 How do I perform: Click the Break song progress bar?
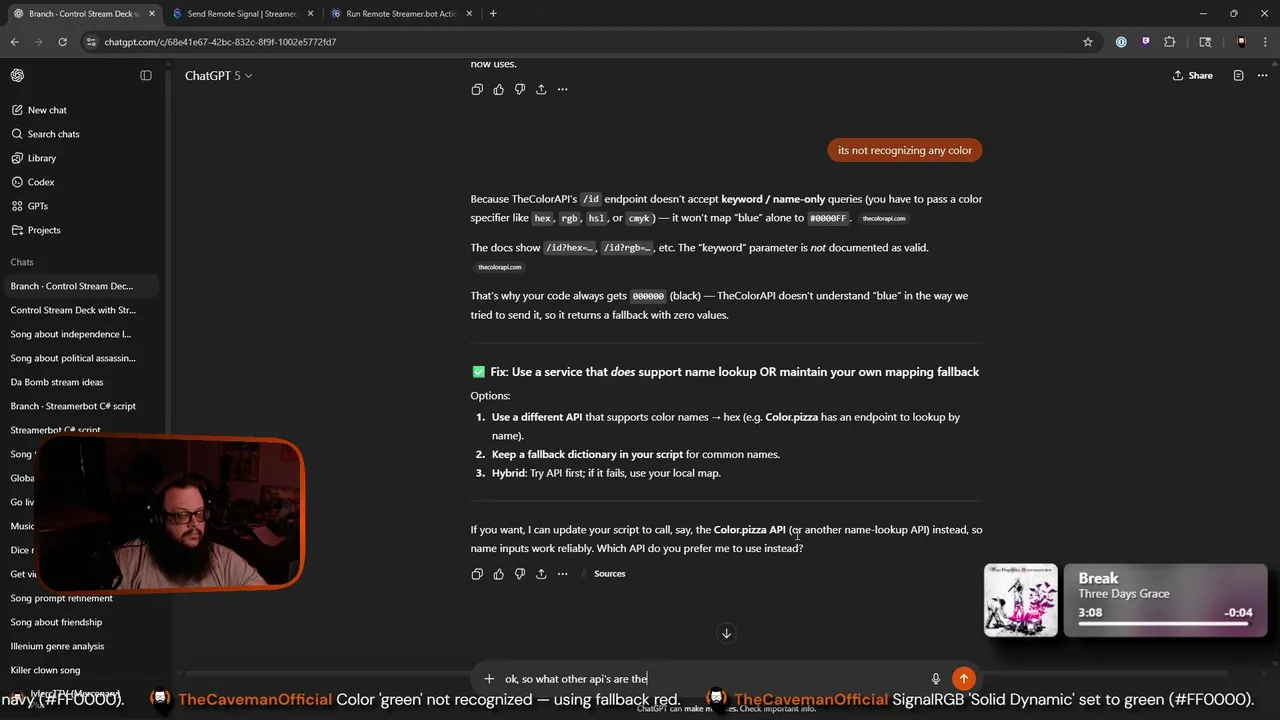pyautogui.click(x=1163, y=624)
